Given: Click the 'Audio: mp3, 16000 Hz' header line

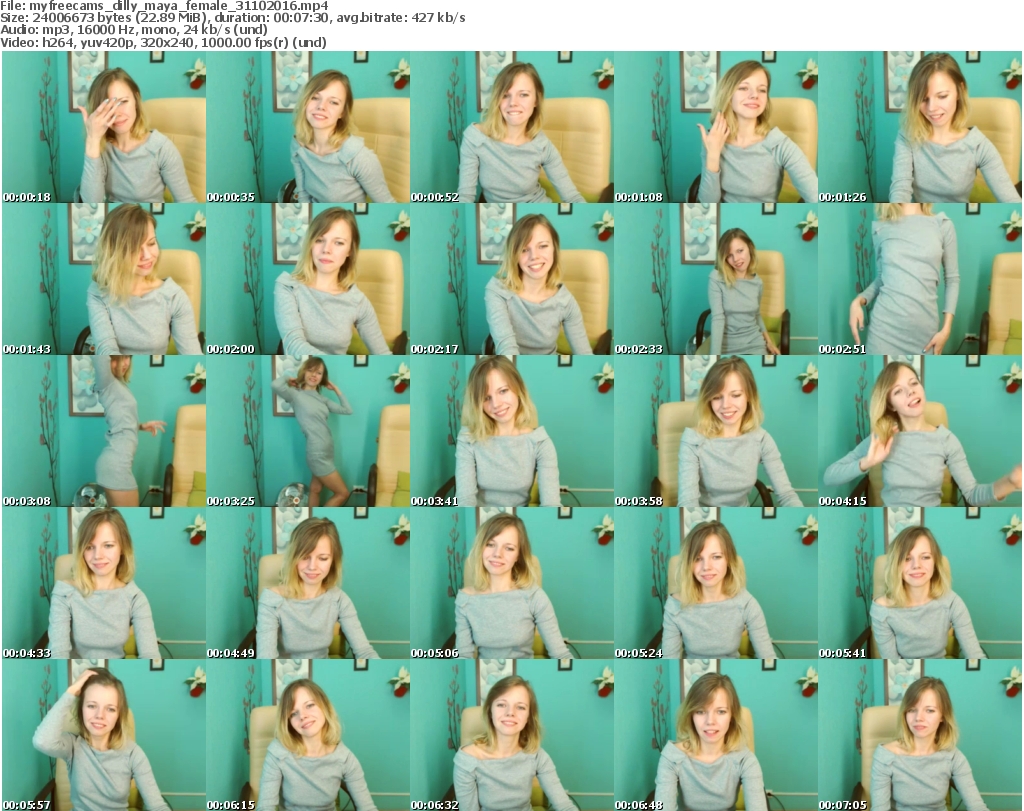Looking at the screenshot, I should coord(134,30).
